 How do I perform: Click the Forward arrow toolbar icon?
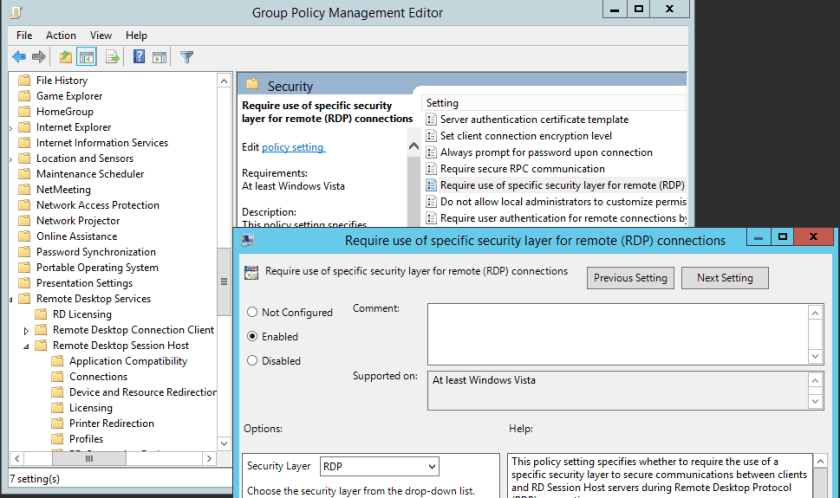click(x=38, y=57)
